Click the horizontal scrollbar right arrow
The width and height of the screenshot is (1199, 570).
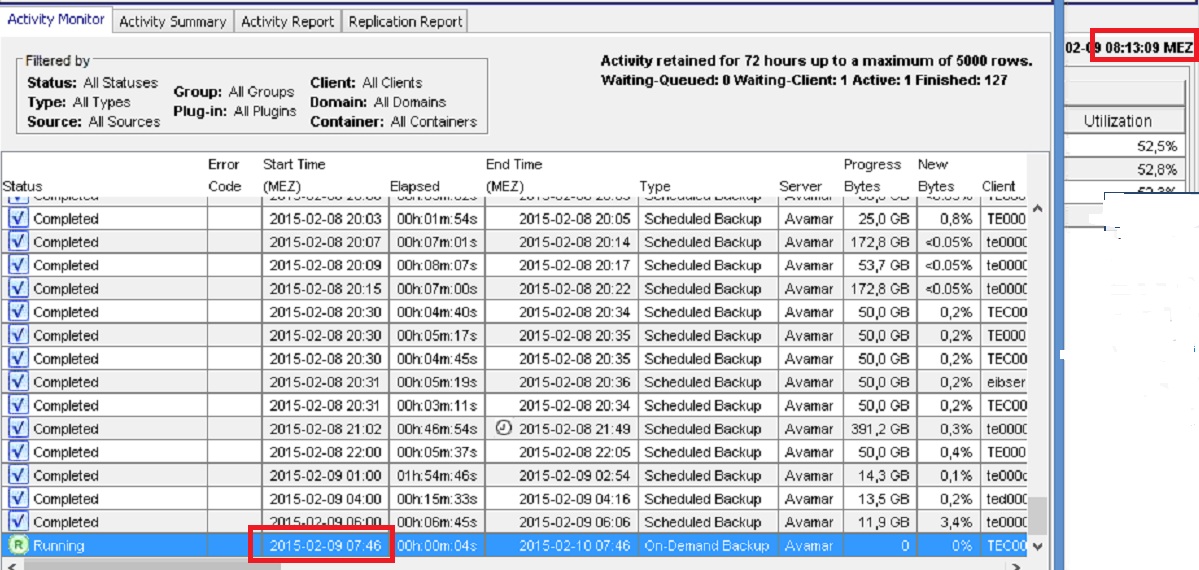click(1015, 565)
